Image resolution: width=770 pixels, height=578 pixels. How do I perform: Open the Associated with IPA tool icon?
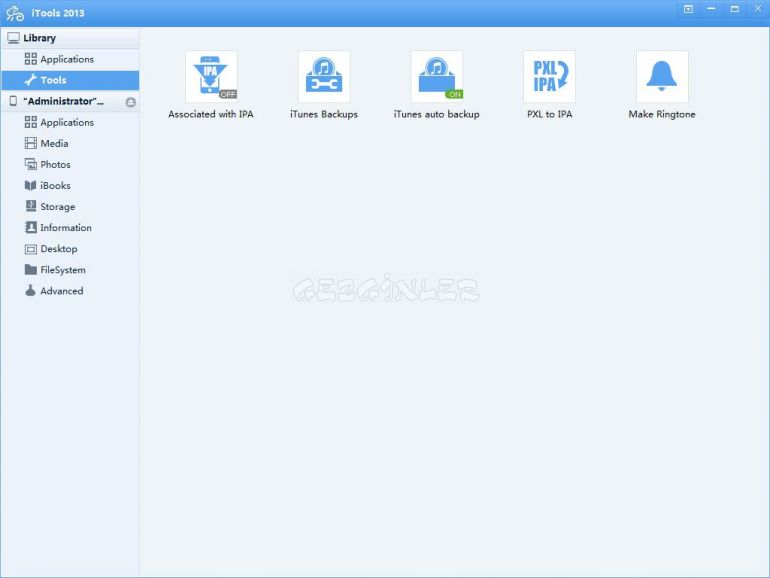pyautogui.click(x=211, y=77)
